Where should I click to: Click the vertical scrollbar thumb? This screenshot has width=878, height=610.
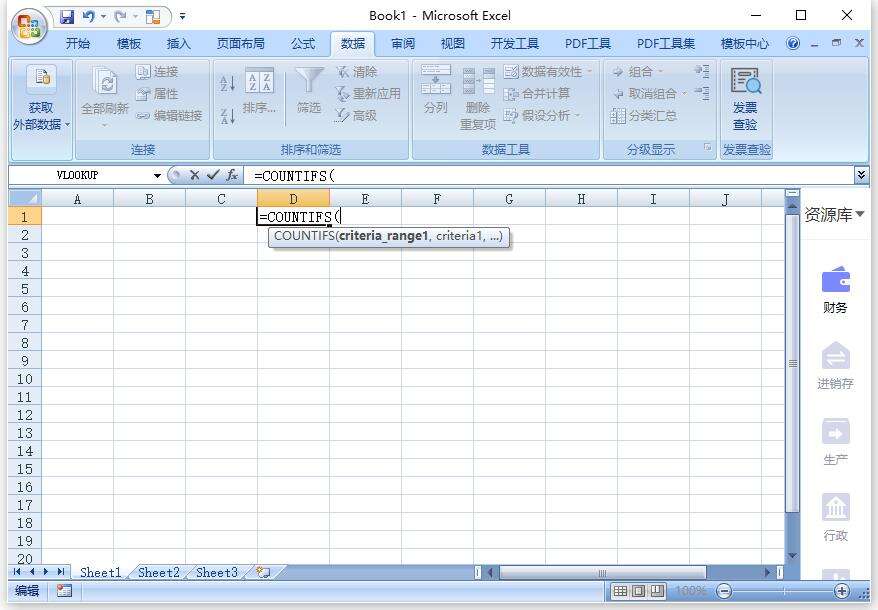(792, 364)
